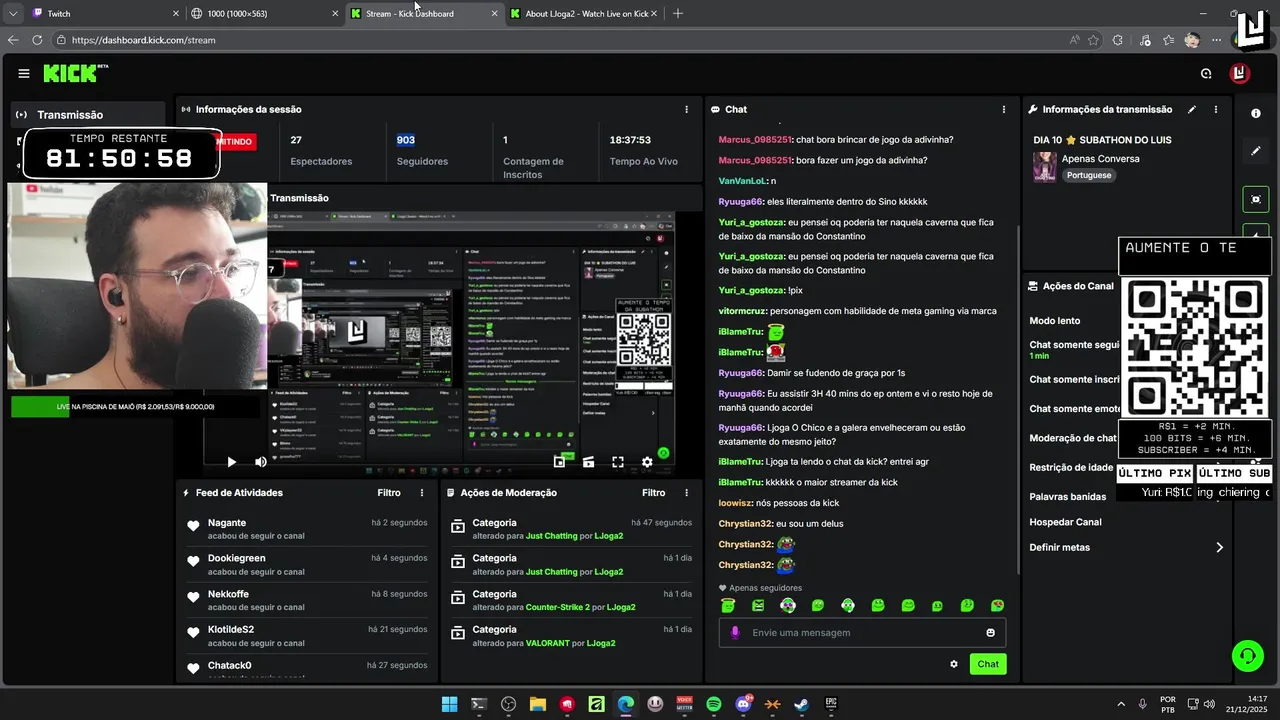Screen dimensions: 1280x720
Task: Open Epic Games Launcher from taskbar
Action: [831, 704]
